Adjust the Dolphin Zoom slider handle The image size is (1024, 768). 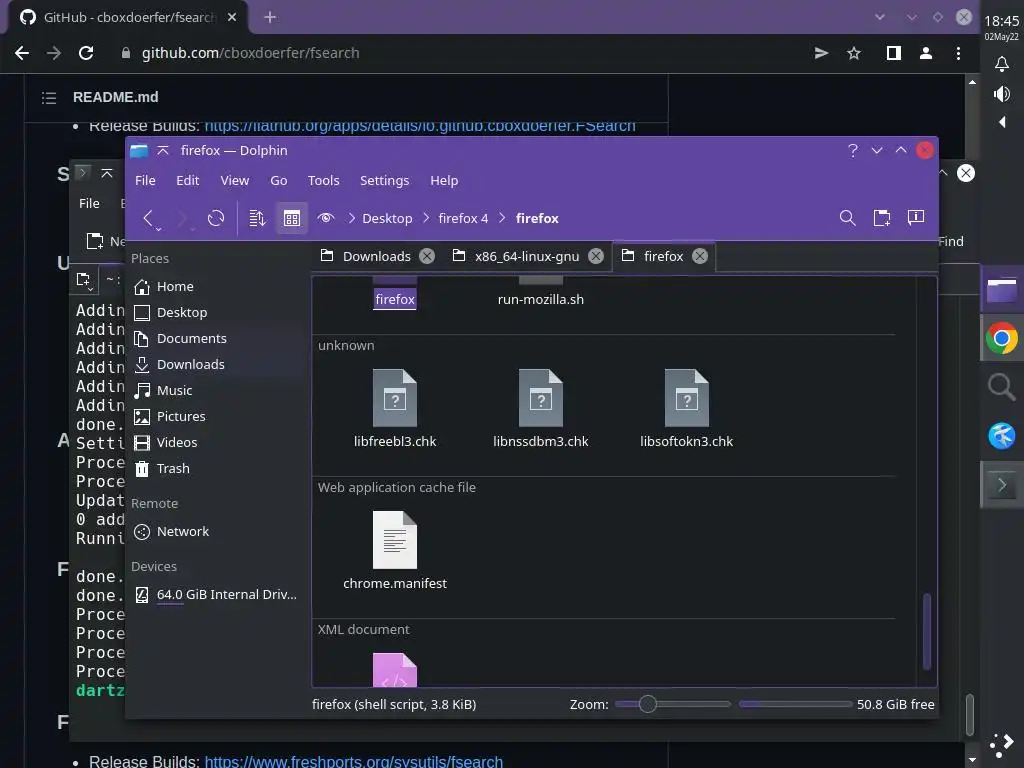point(647,704)
